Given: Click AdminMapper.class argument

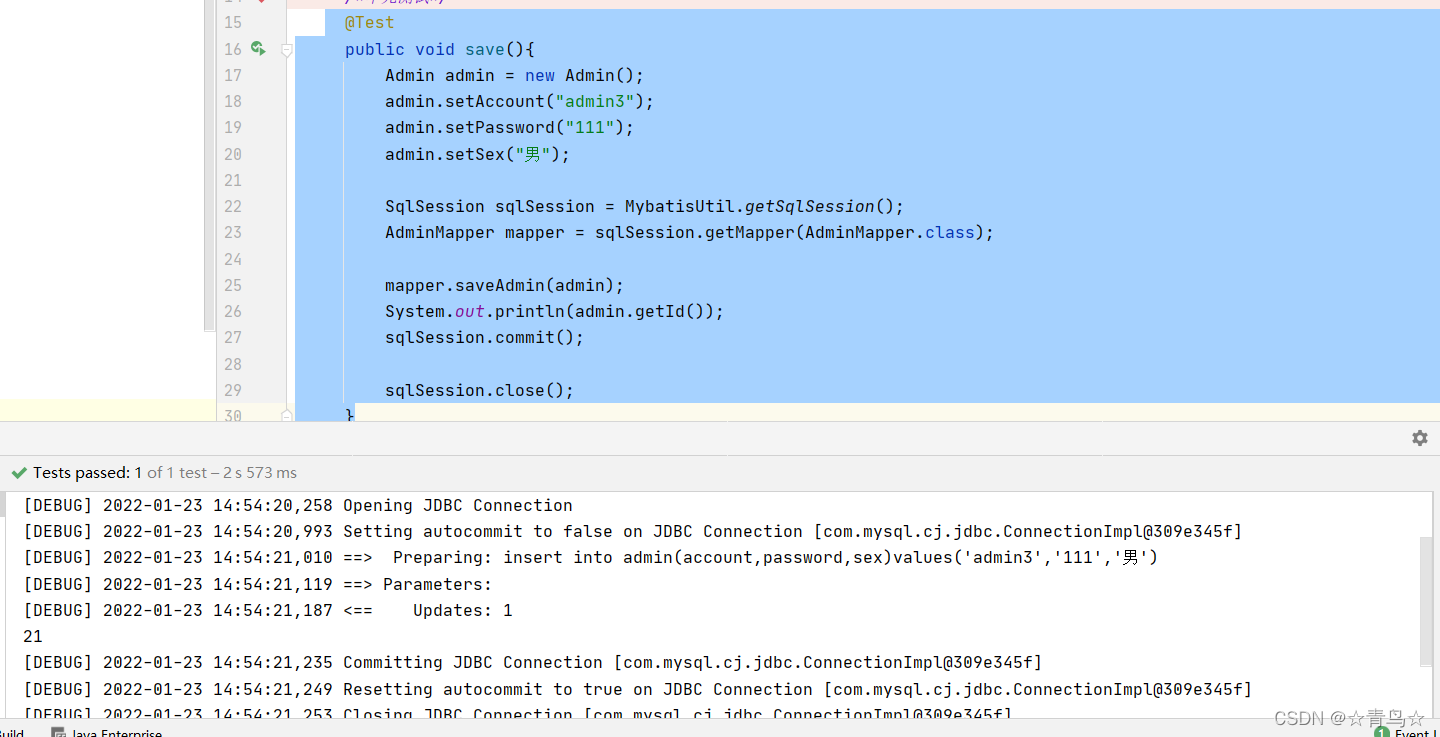Looking at the screenshot, I should click(x=890, y=232).
